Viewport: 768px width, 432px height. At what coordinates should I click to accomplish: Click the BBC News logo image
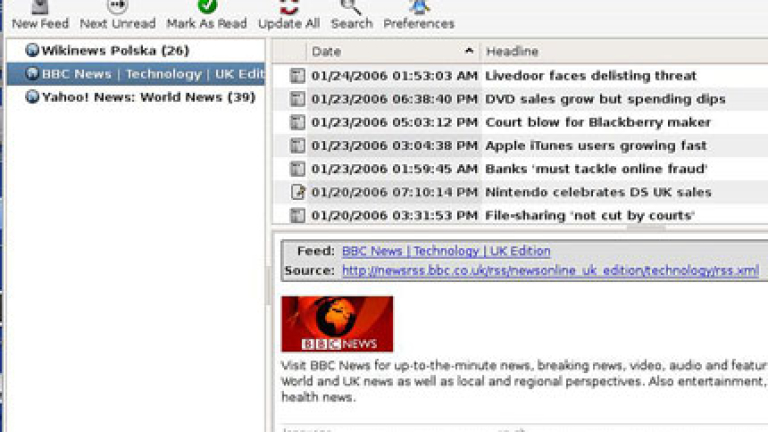pyautogui.click(x=337, y=324)
